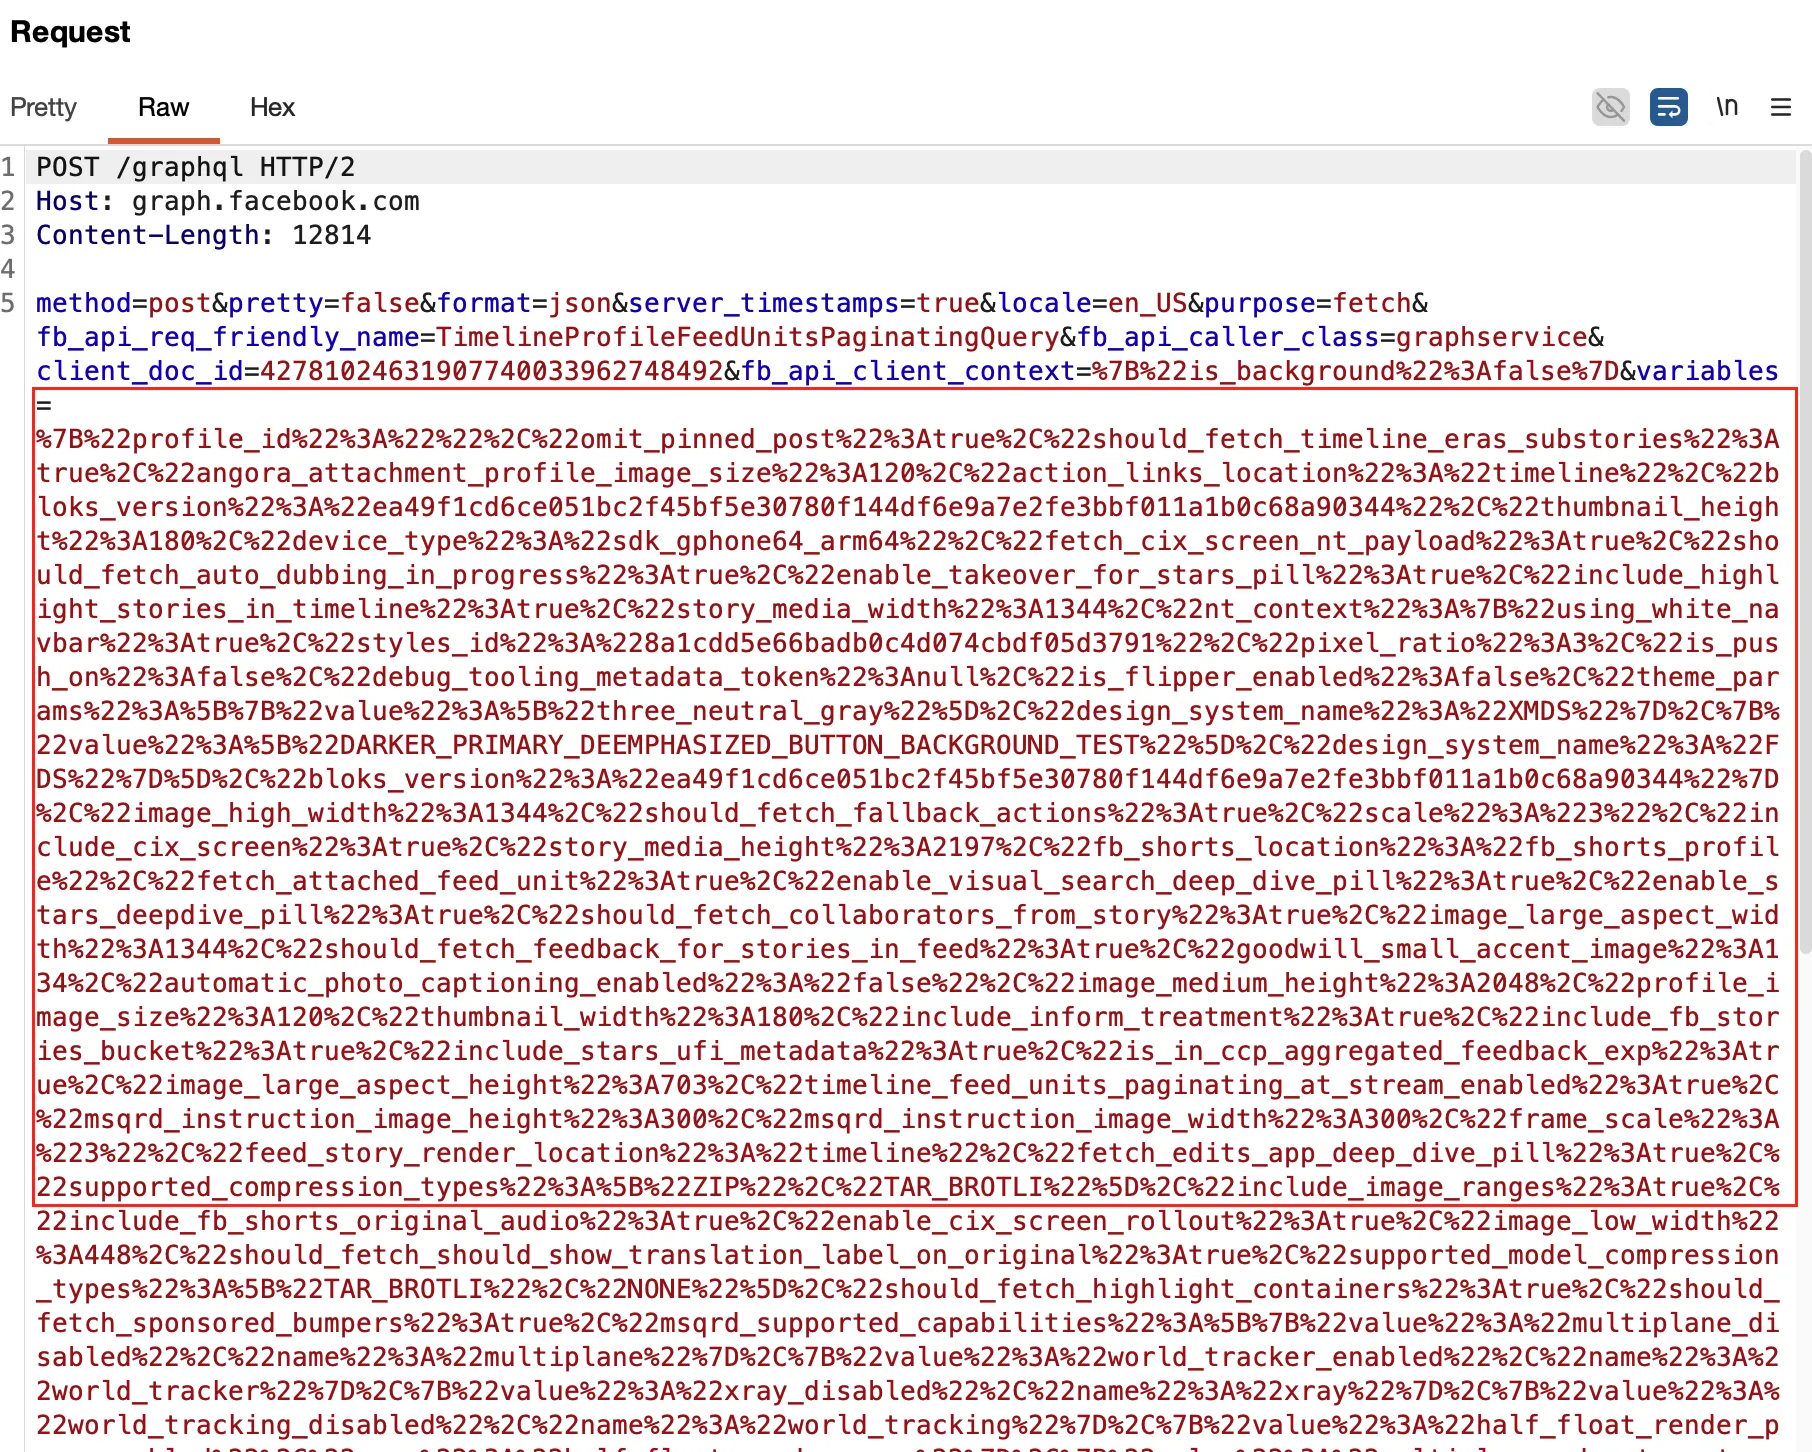Click line number 5 in the gutter

point(8,303)
